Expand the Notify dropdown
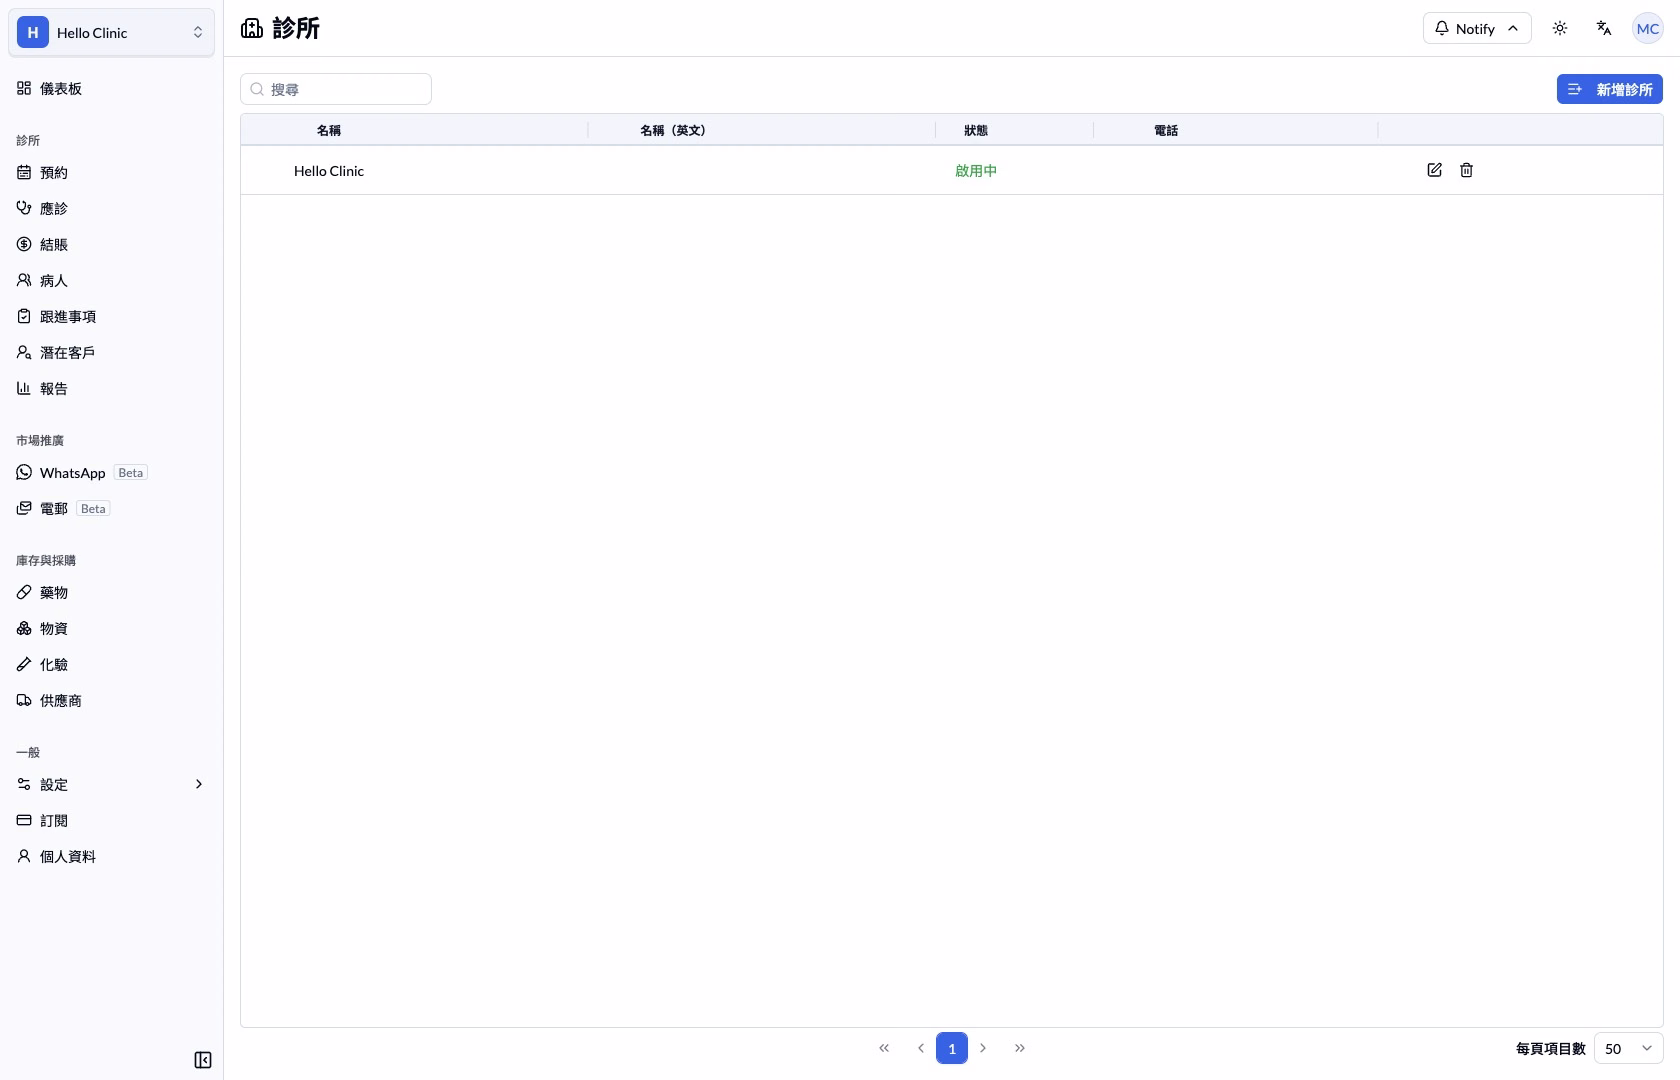 coord(1477,28)
